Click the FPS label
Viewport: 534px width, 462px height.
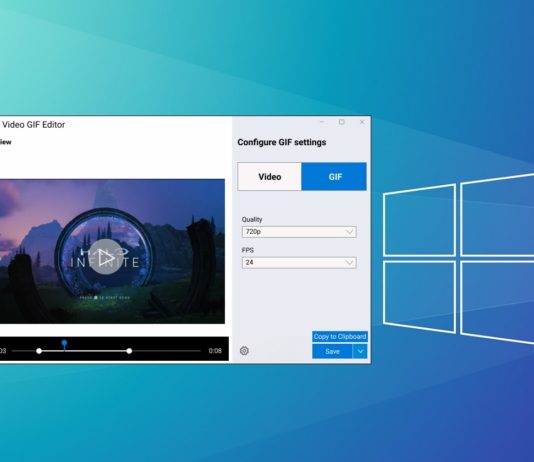click(248, 250)
